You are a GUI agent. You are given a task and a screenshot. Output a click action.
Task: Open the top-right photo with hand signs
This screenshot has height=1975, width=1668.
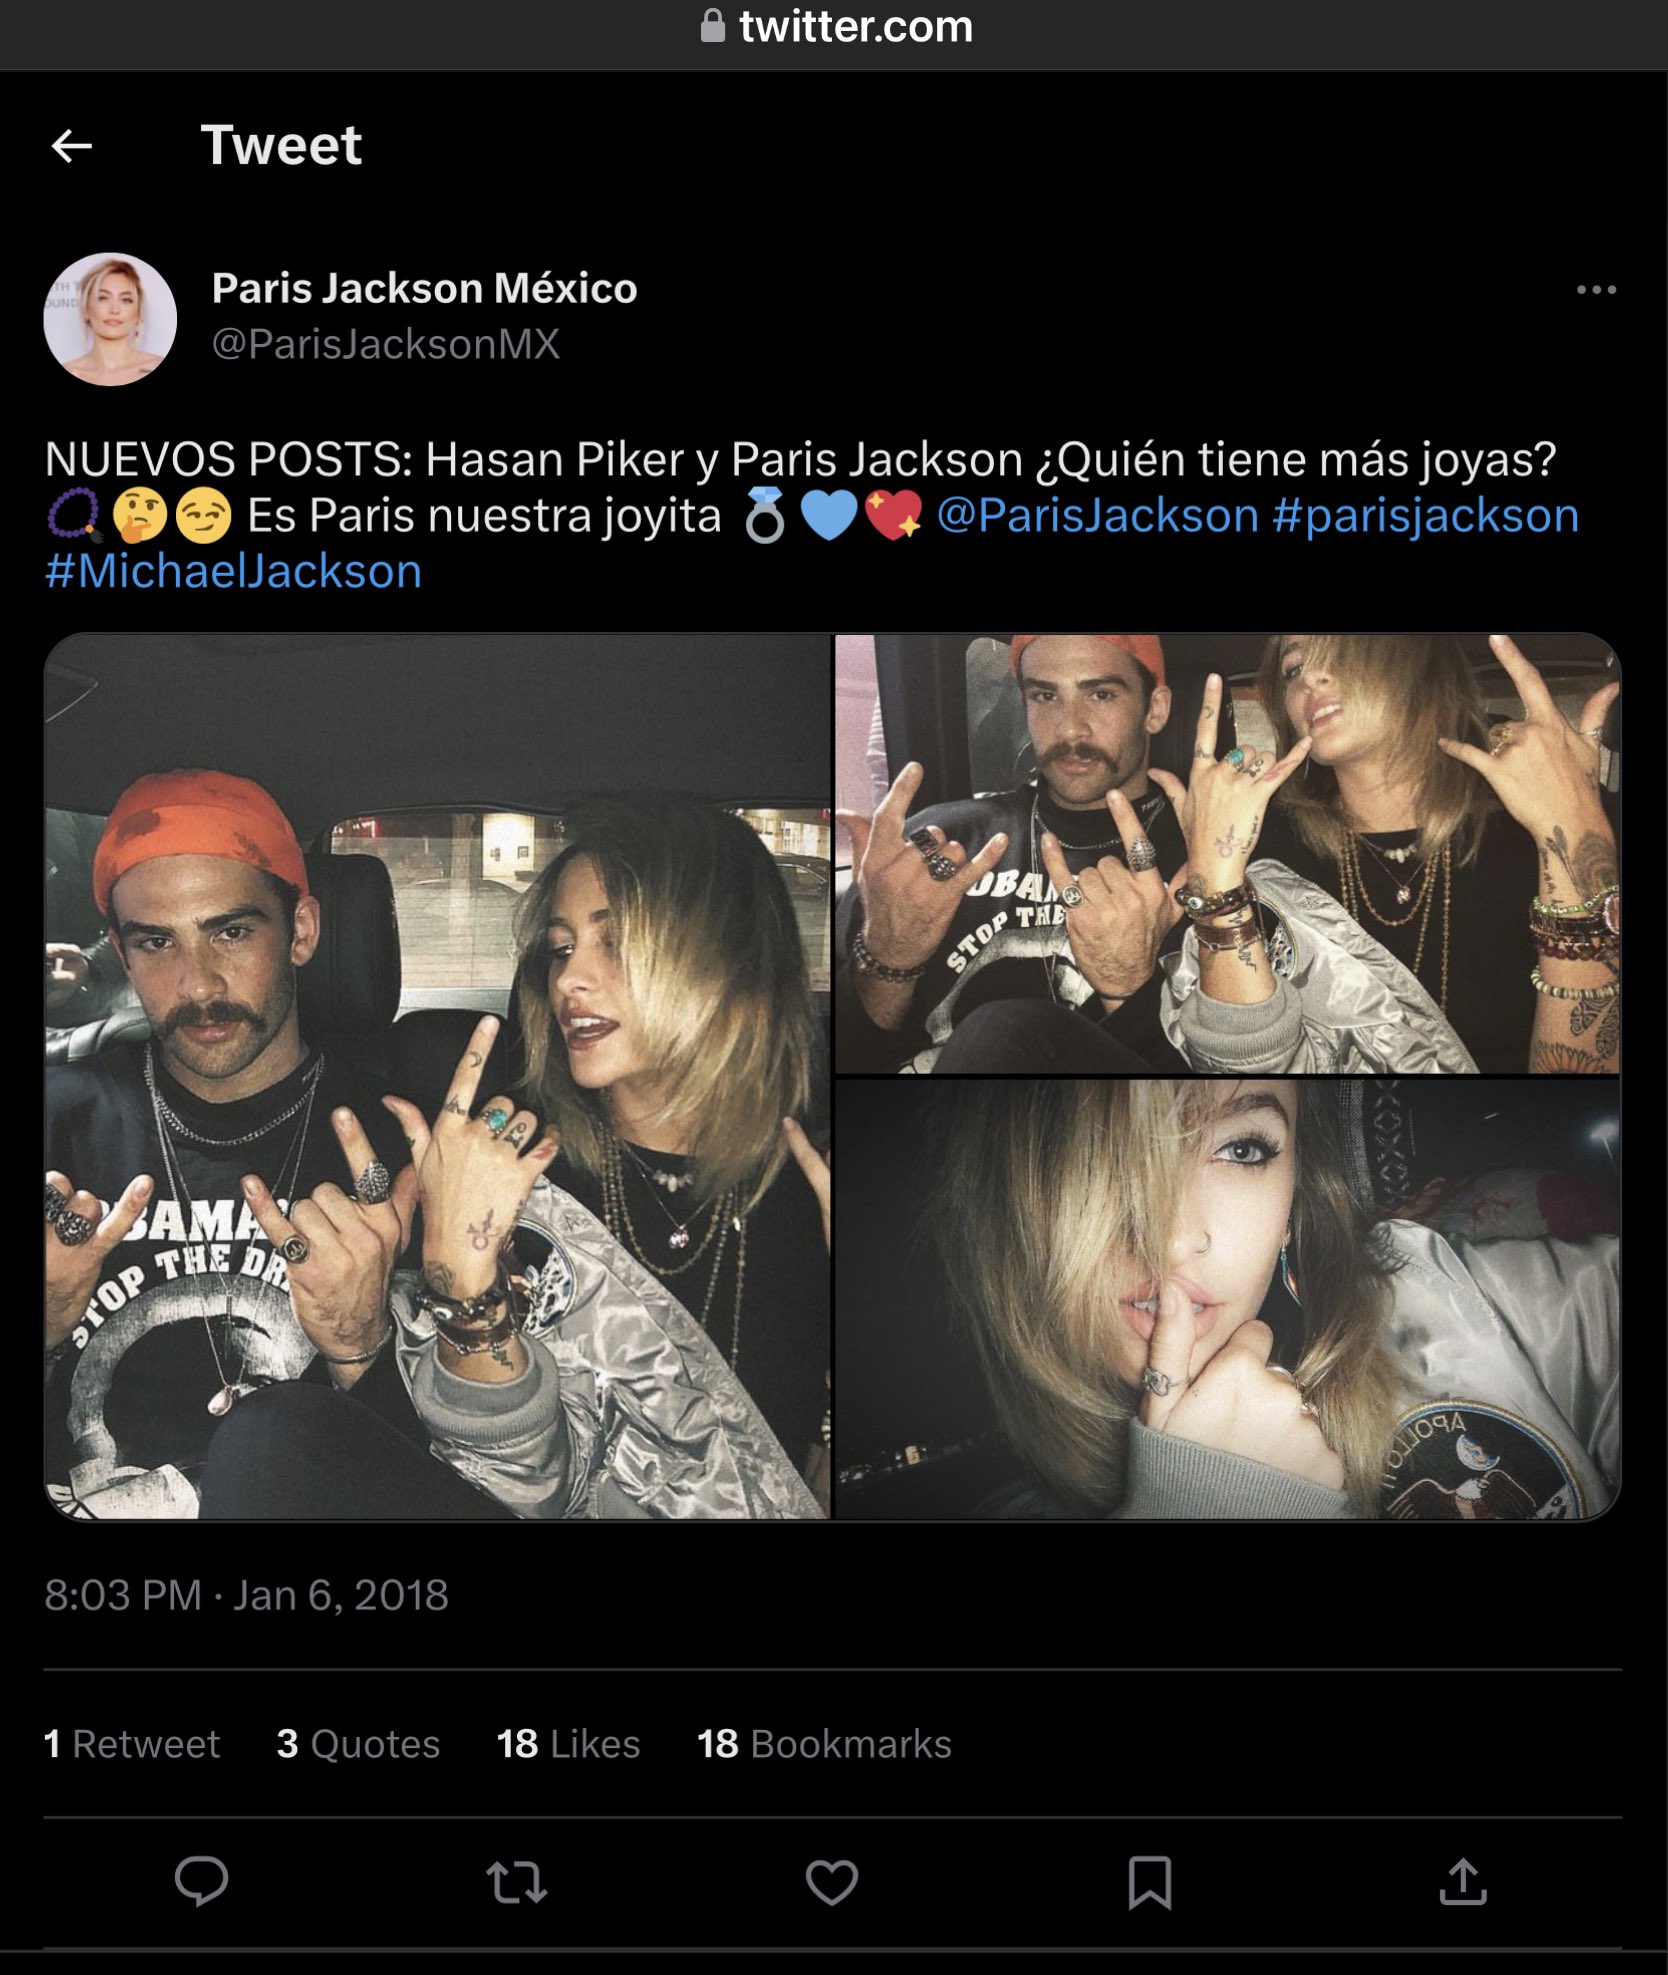[x=1228, y=854]
